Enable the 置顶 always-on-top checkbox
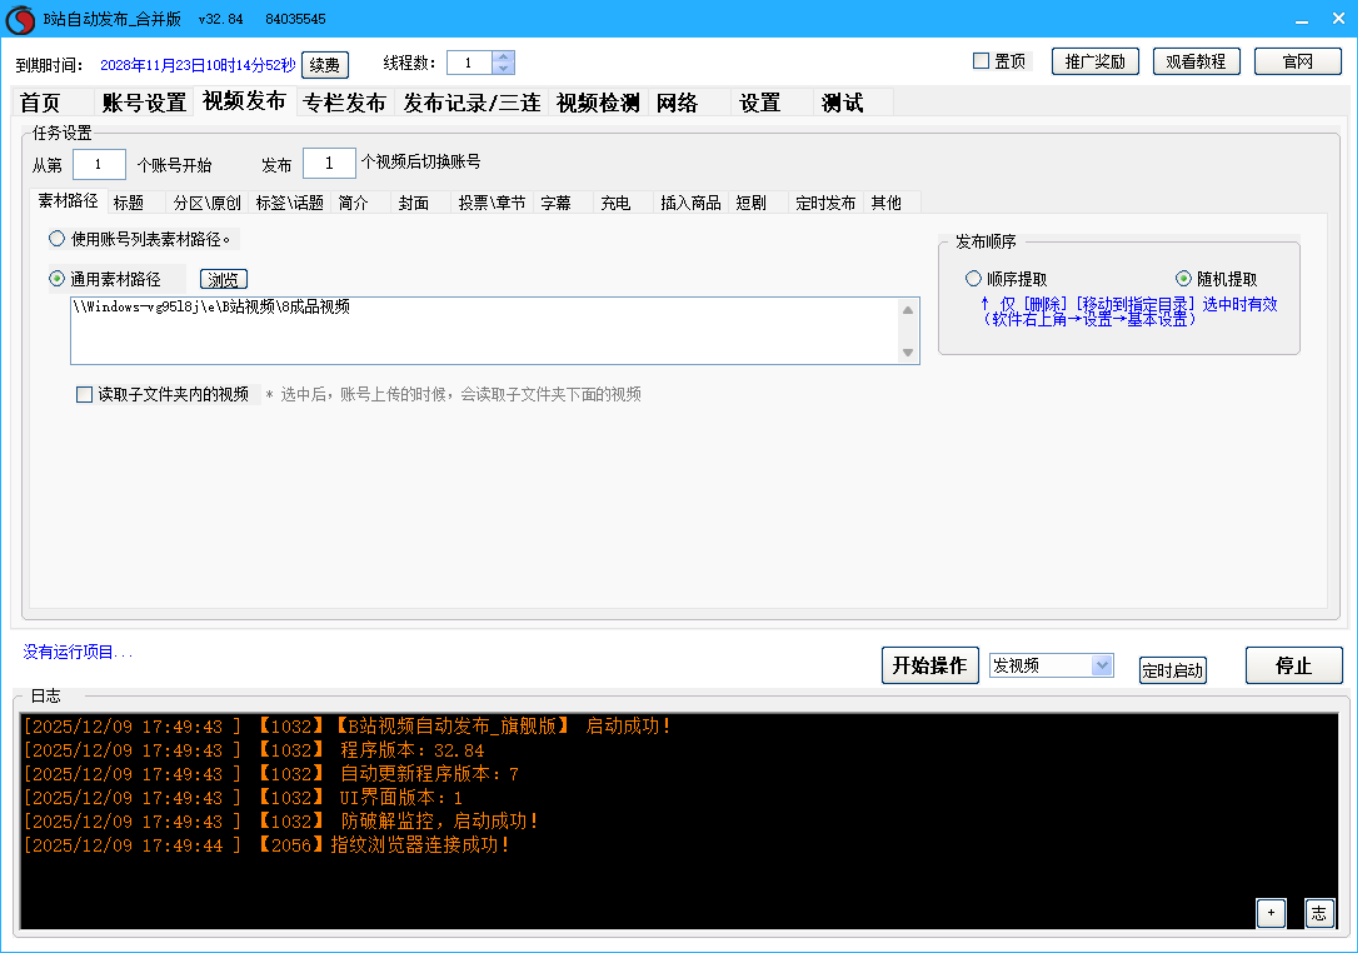 (x=981, y=61)
